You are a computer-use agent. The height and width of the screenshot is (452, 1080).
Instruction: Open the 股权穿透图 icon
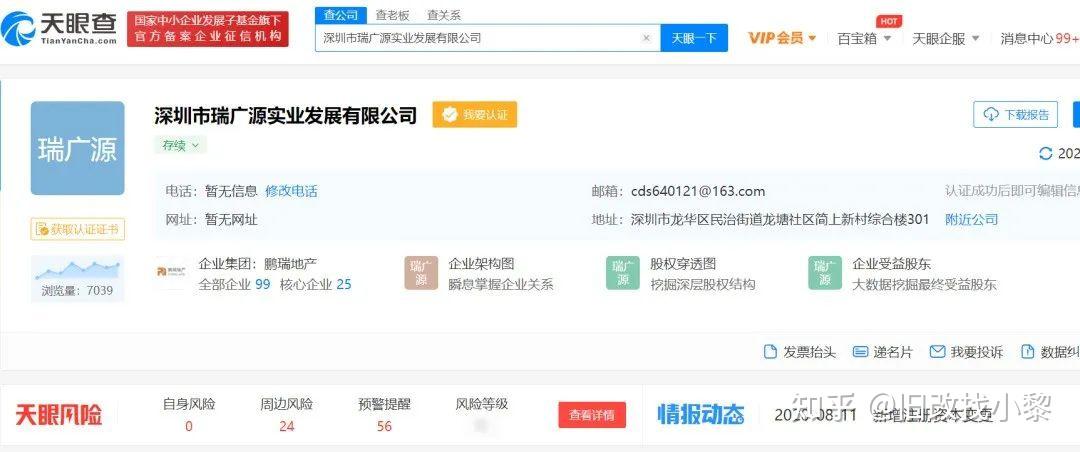[623, 273]
